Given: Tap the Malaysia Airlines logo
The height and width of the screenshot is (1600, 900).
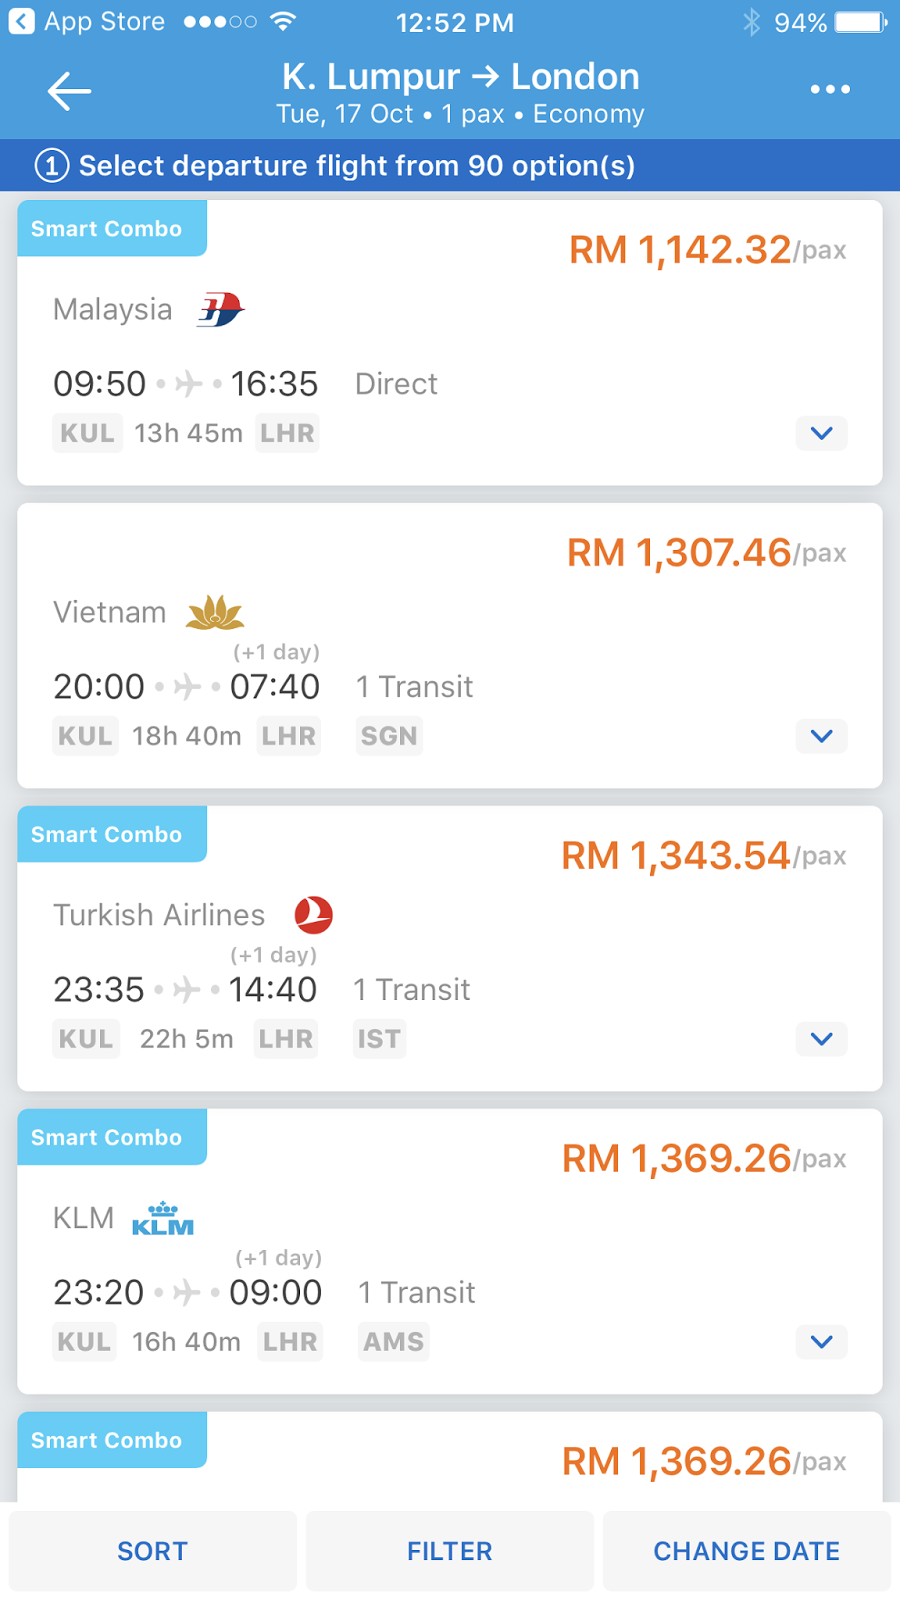Looking at the screenshot, I should [x=221, y=310].
